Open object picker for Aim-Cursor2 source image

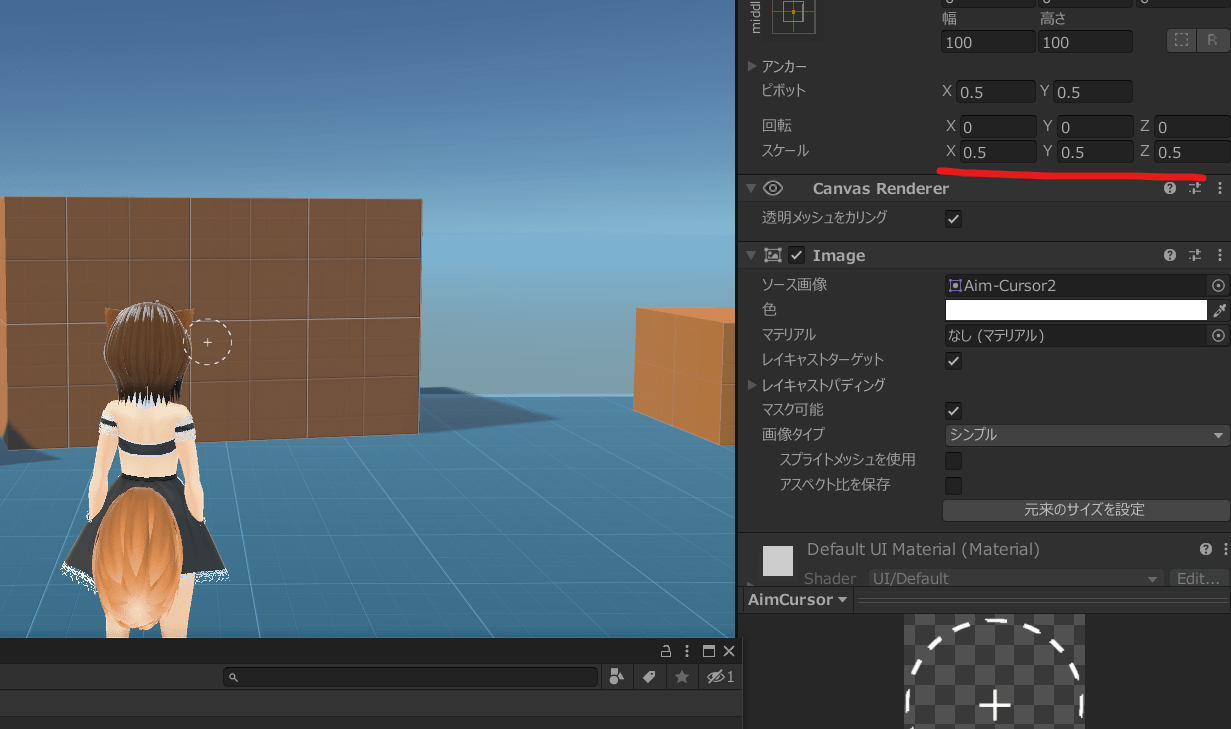1218,285
